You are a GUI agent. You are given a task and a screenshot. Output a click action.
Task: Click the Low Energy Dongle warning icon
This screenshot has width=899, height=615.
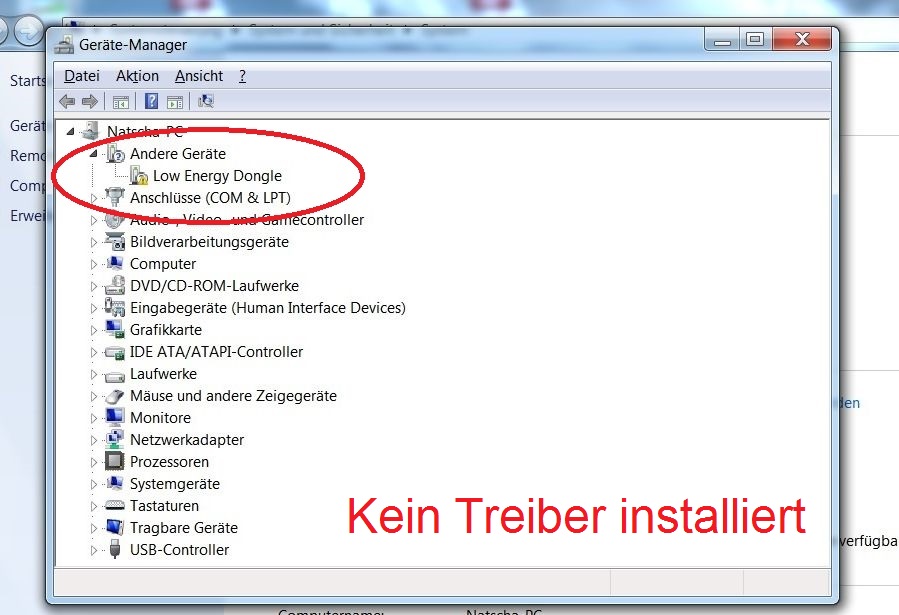(138, 176)
